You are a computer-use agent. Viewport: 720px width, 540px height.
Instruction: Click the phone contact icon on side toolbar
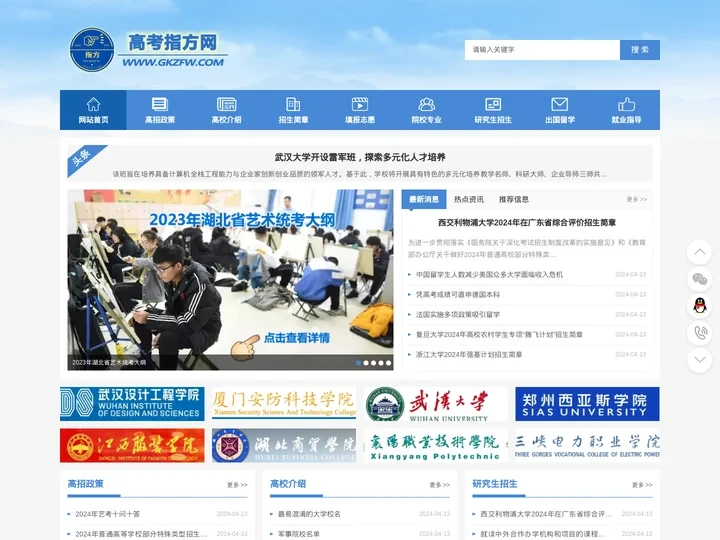[x=699, y=332]
